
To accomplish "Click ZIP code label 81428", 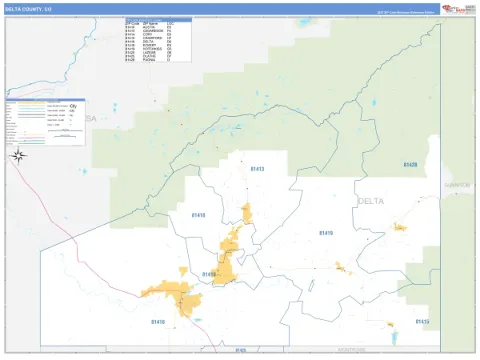I will pos(410,165).
